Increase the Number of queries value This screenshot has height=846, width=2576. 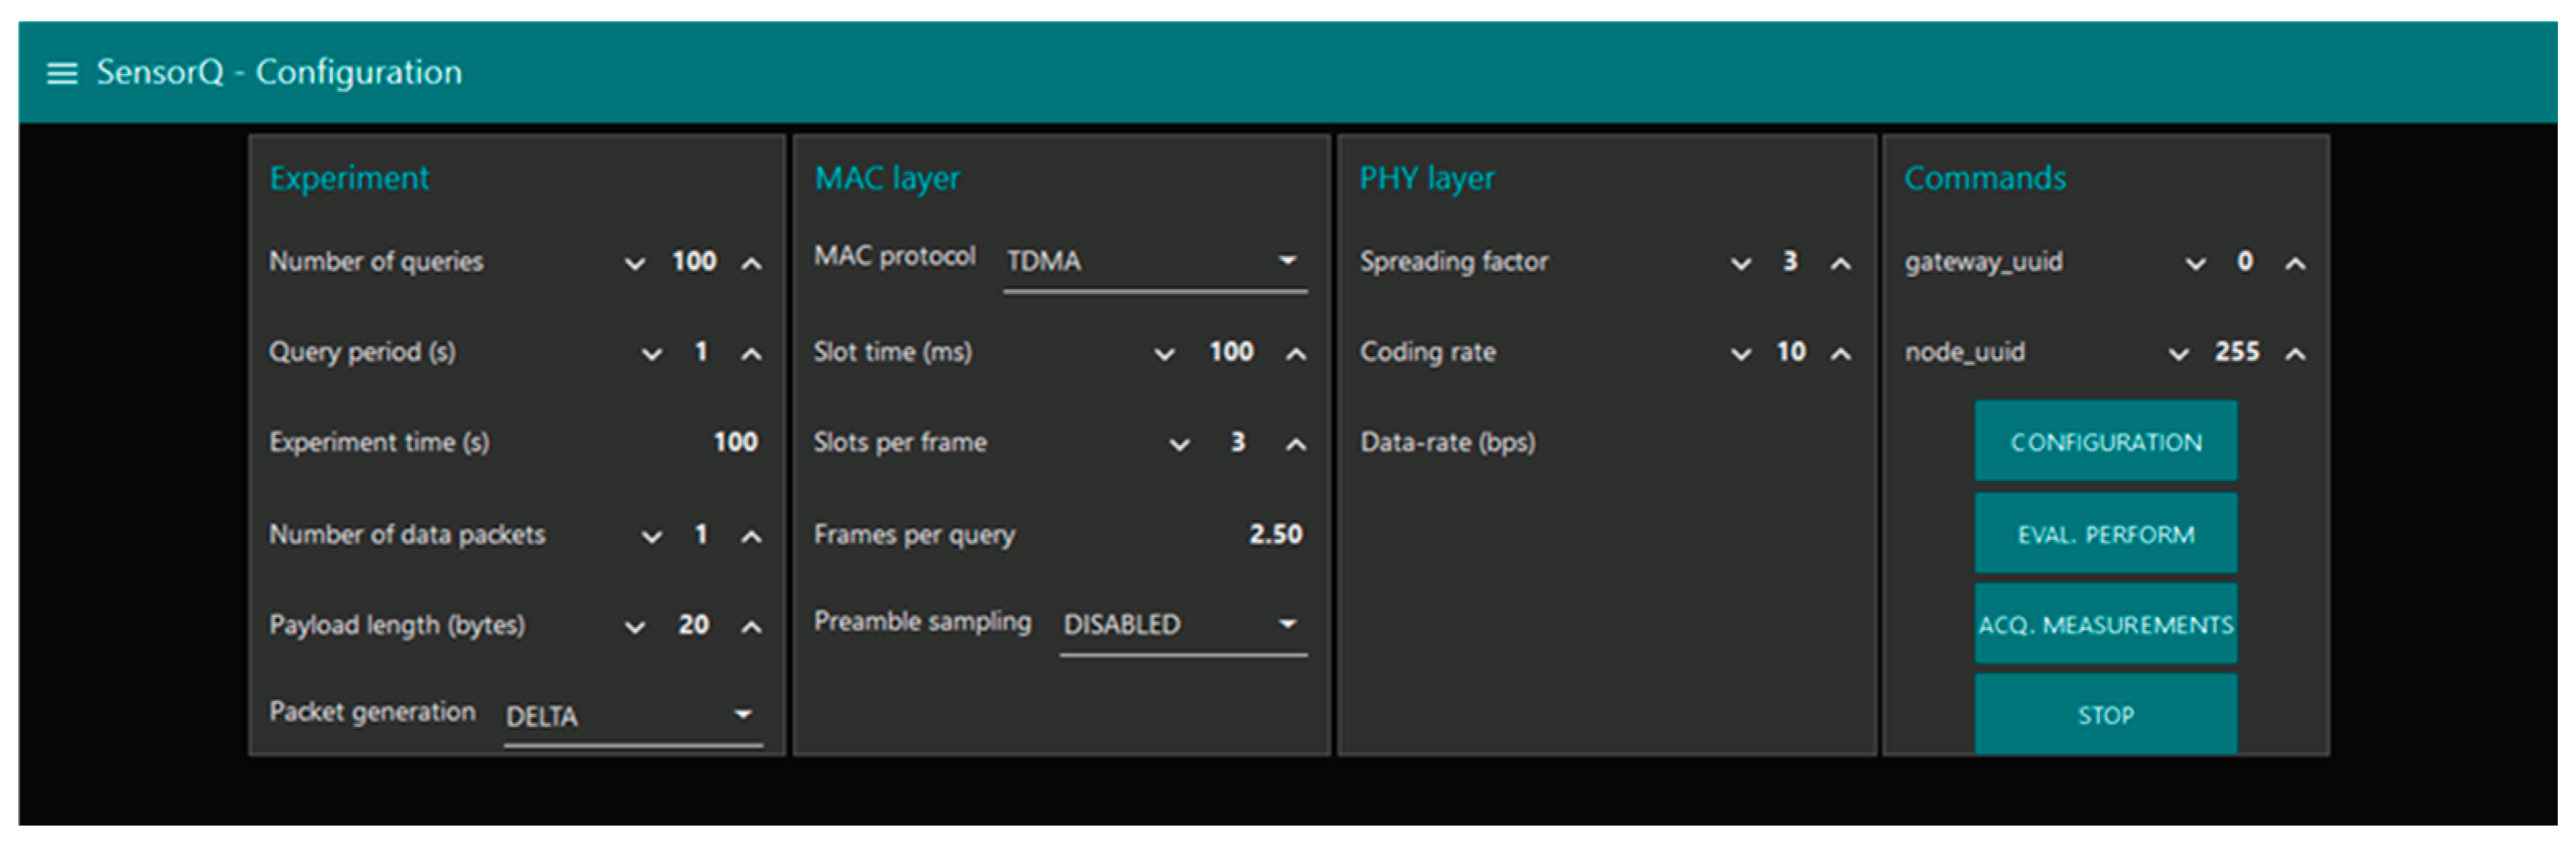751,264
